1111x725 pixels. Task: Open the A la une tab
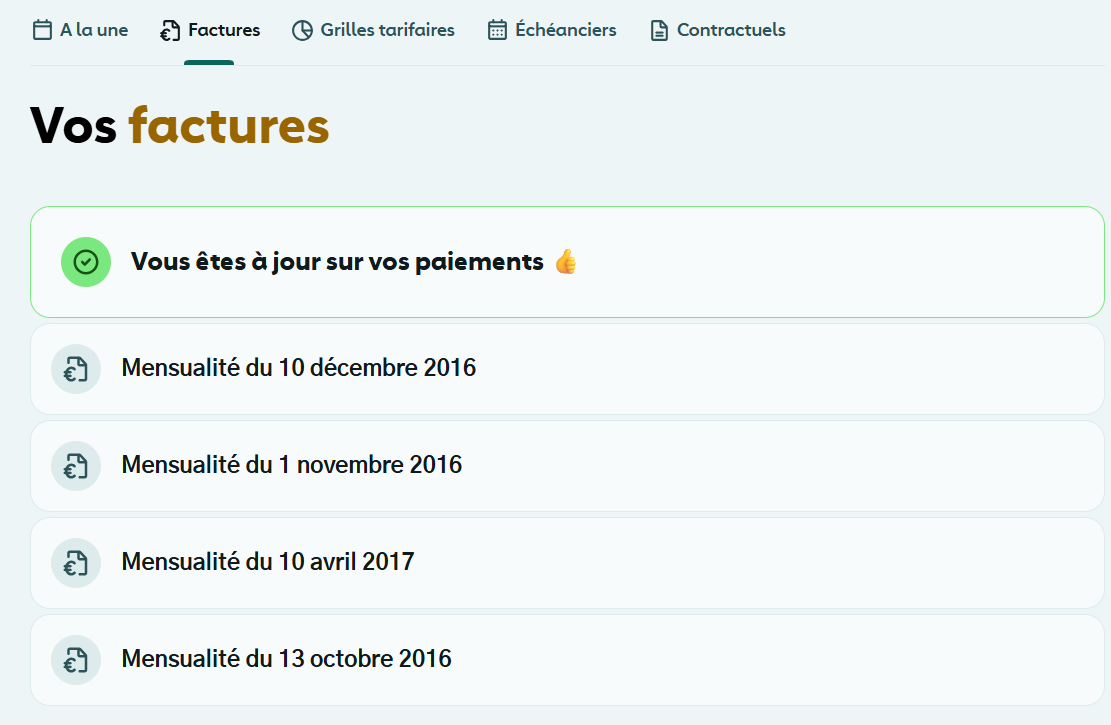point(94,30)
